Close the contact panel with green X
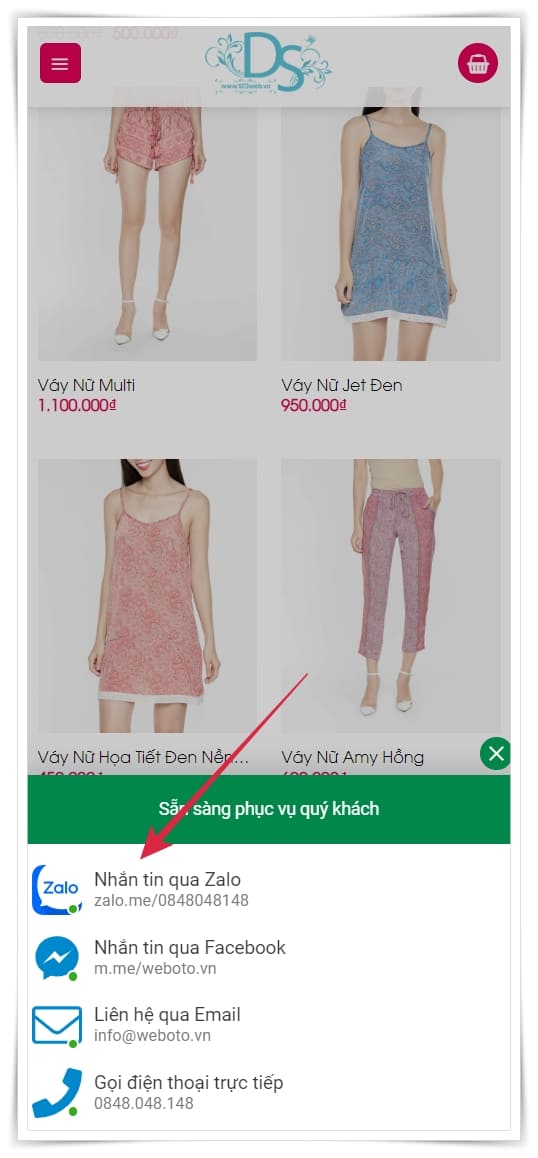The image size is (538, 1158). 496,754
